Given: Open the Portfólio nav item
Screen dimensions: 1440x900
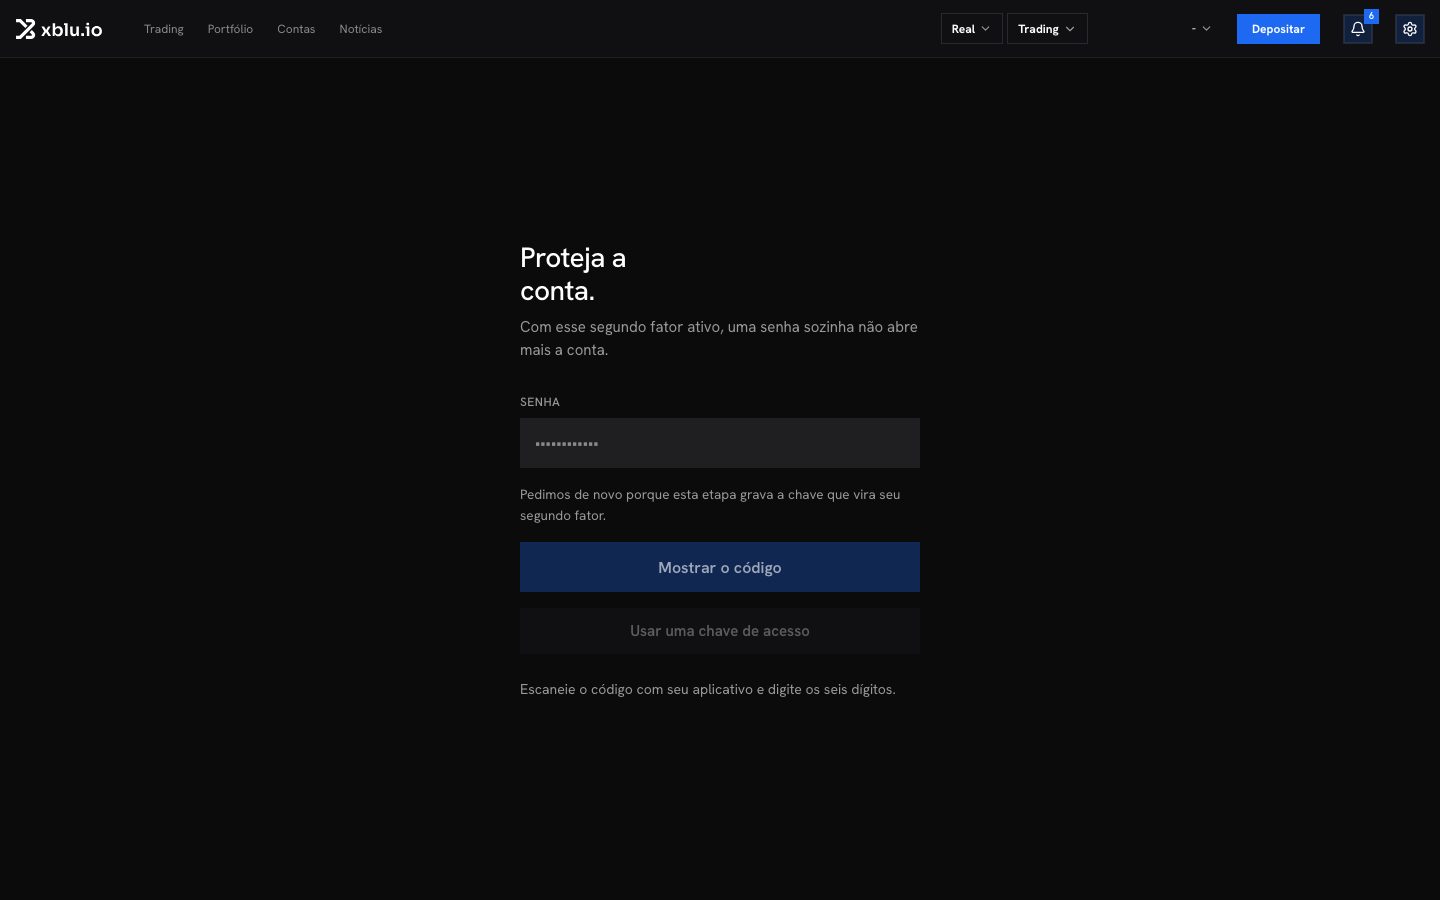Looking at the screenshot, I should click(x=230, y=29).
